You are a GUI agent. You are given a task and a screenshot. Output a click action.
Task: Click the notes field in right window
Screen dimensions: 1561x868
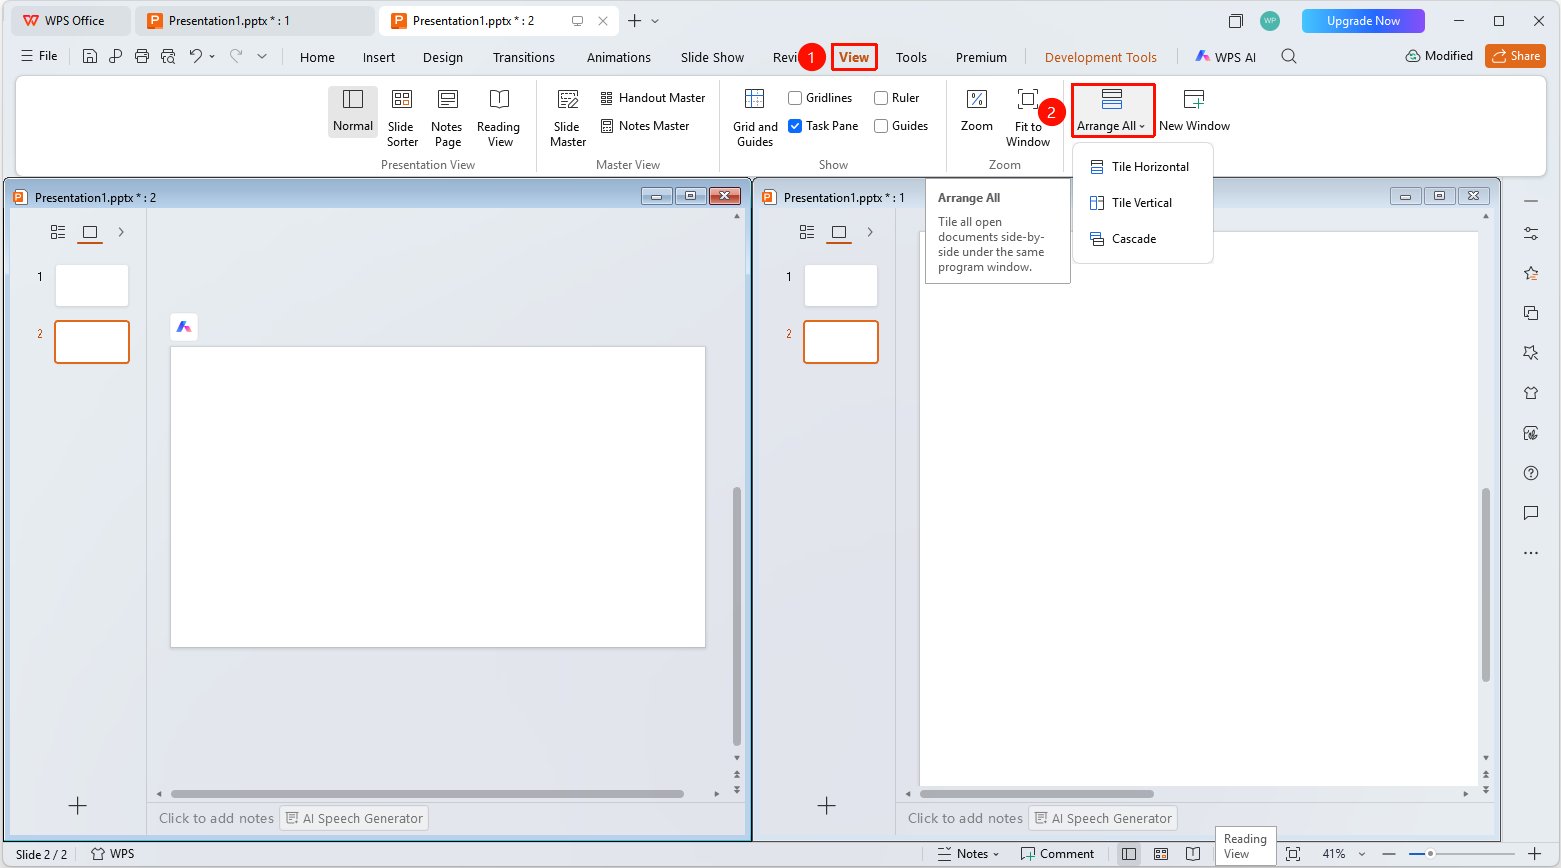pos(965,818)
